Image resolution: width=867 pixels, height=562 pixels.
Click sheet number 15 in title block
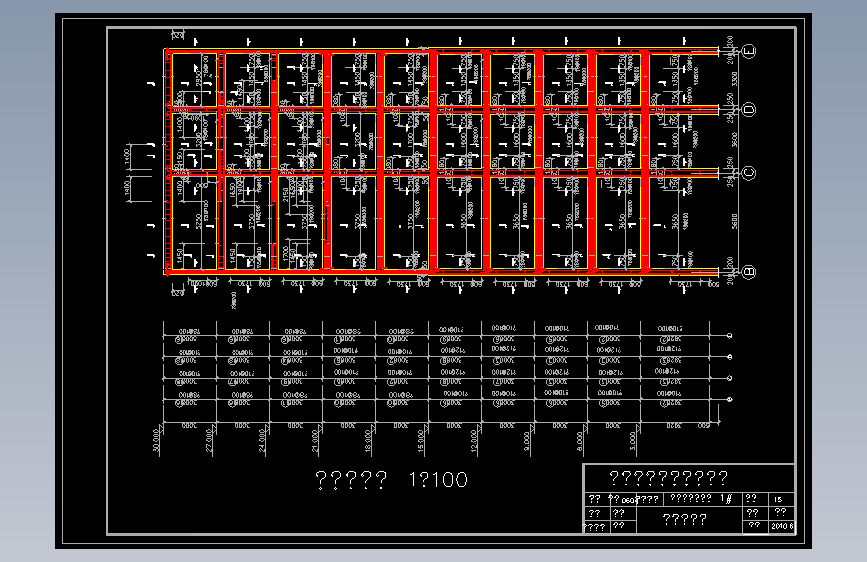(x=779, y=499)
